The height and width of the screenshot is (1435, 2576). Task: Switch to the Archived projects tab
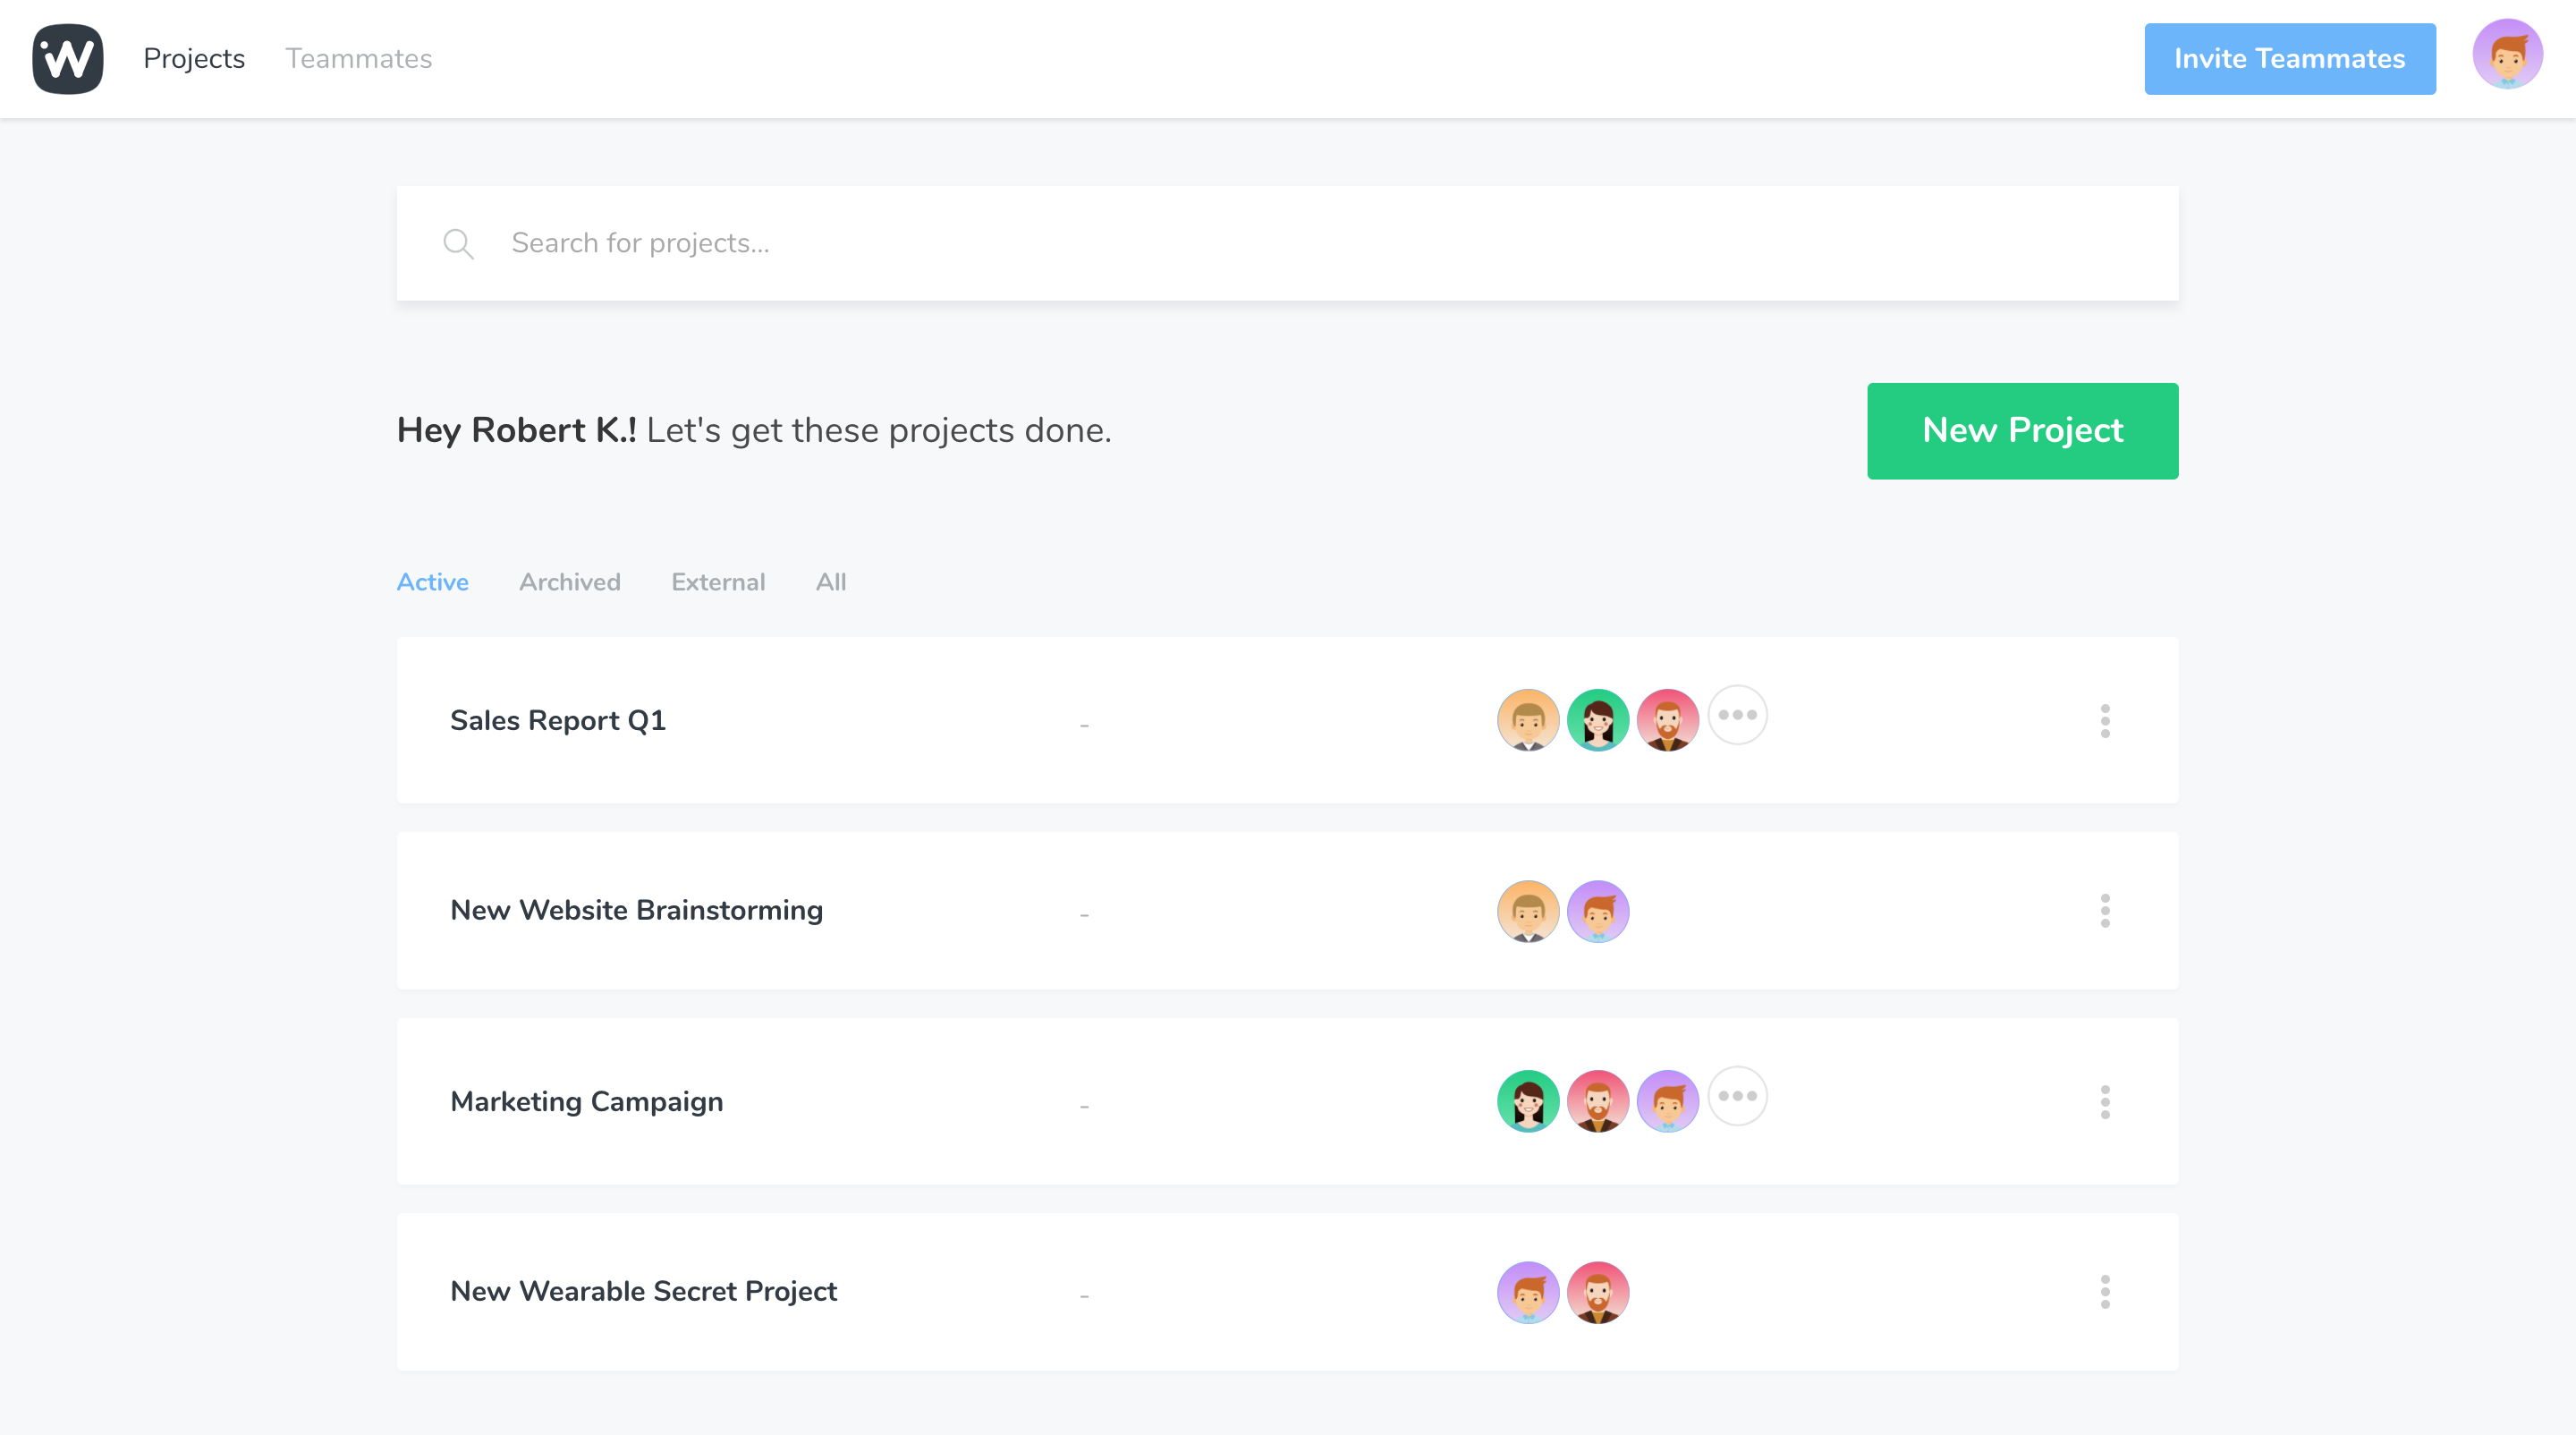(x=569, y=582)
